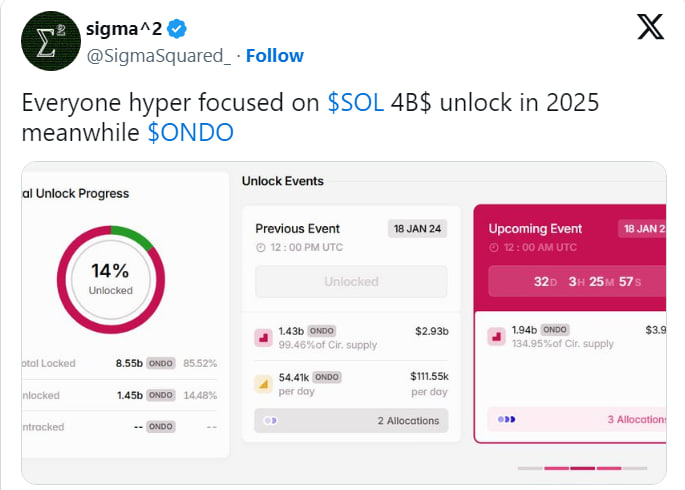Viewport: 685px width, 490px height.
Task: Click the cliff icon in the Upcoming Event card
Action: pyautogui.click(x=496, y=337)
